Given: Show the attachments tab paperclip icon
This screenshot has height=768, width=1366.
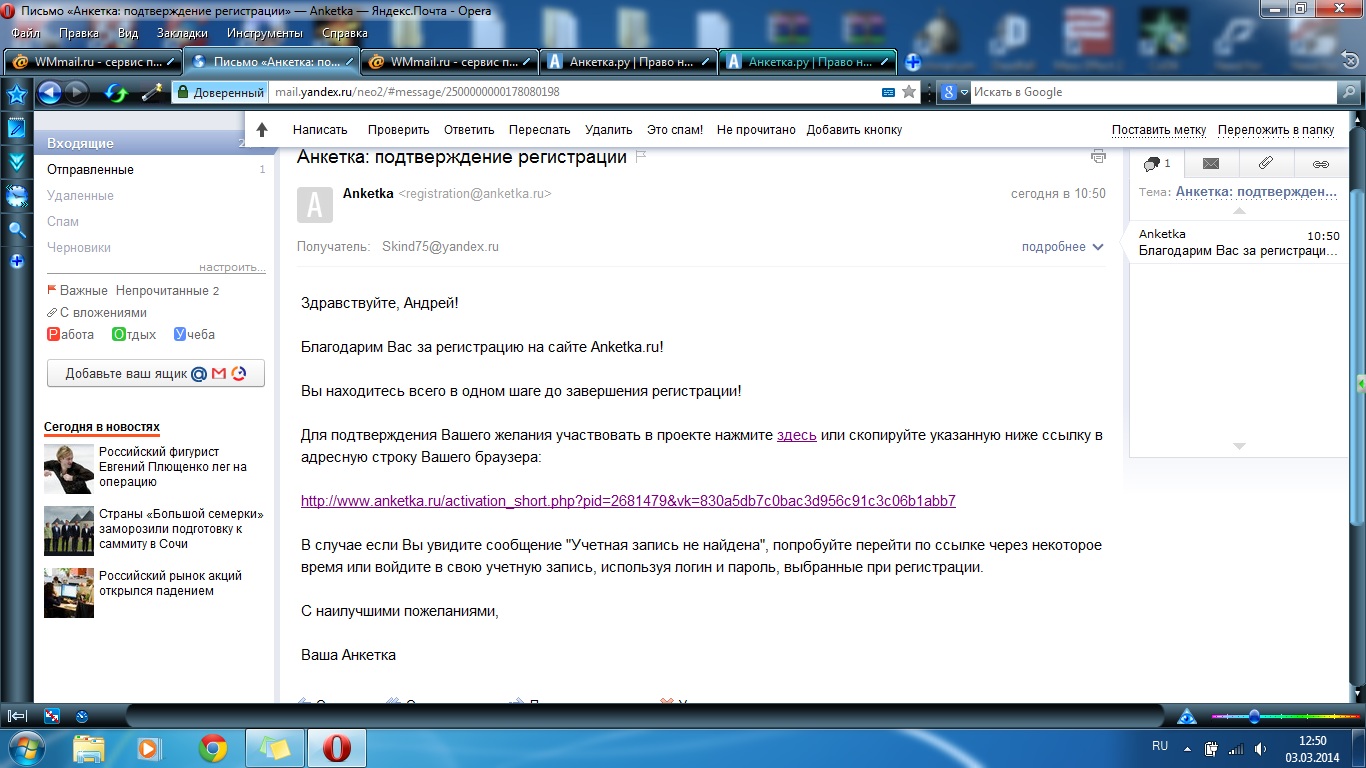Looking at the screenshot, I should (1265, 163).
